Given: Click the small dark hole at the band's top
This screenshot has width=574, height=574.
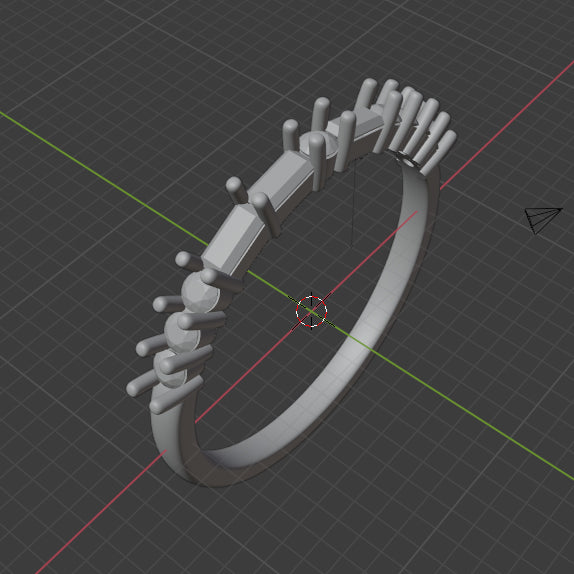Looking at the screenshot, I should (x=407, y=160).
